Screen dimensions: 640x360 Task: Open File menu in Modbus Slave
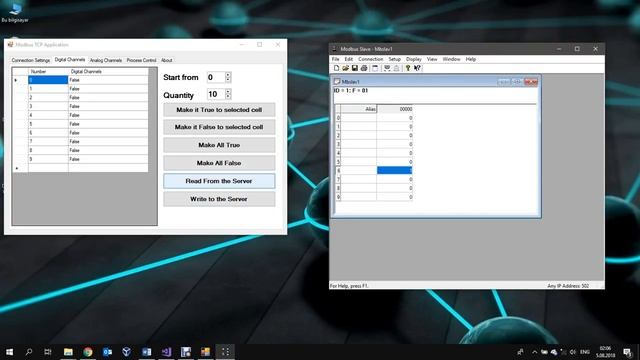click(336, 59)
